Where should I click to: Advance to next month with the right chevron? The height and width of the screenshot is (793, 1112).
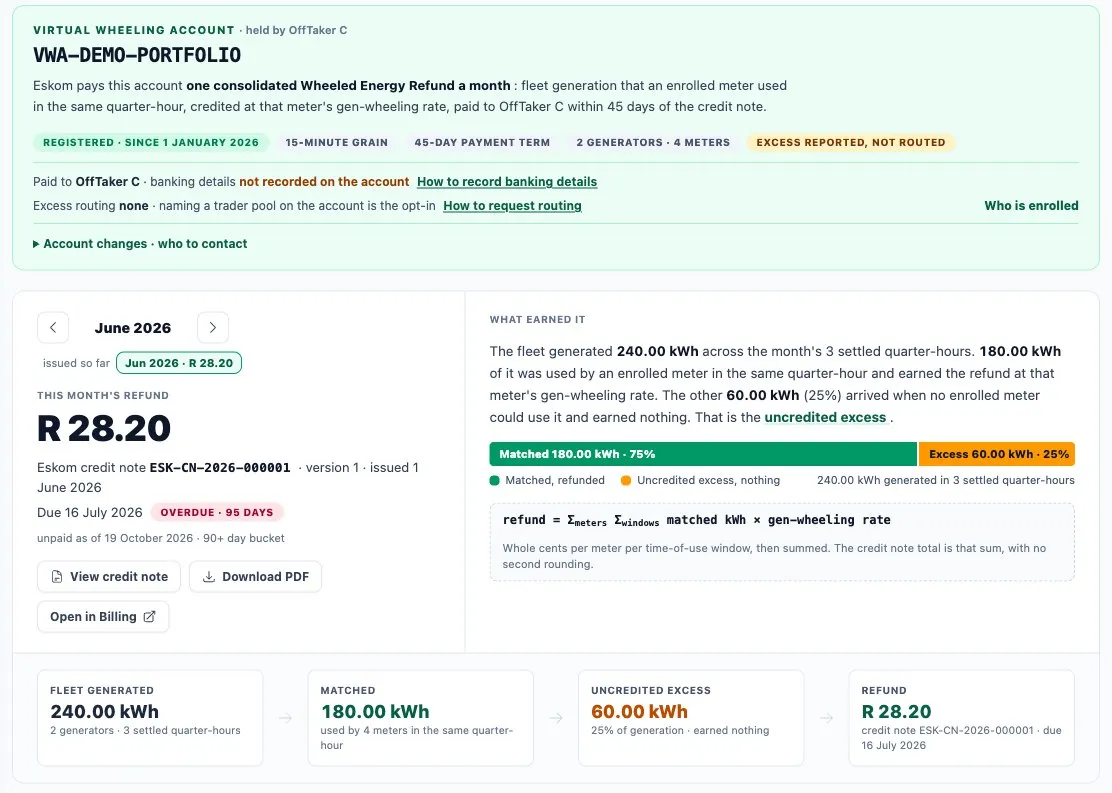[x=213, y=328]
